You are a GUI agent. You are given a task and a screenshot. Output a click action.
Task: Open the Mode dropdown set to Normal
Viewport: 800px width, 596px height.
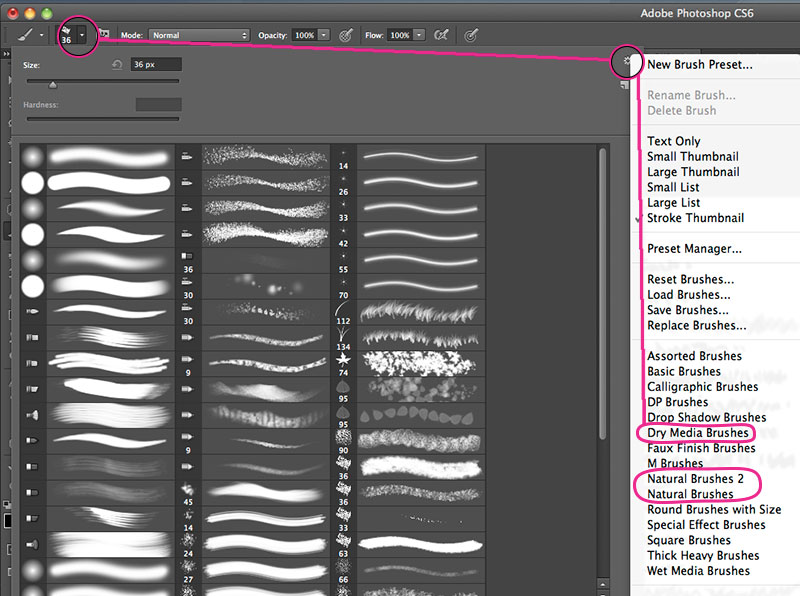pos(199,35)
